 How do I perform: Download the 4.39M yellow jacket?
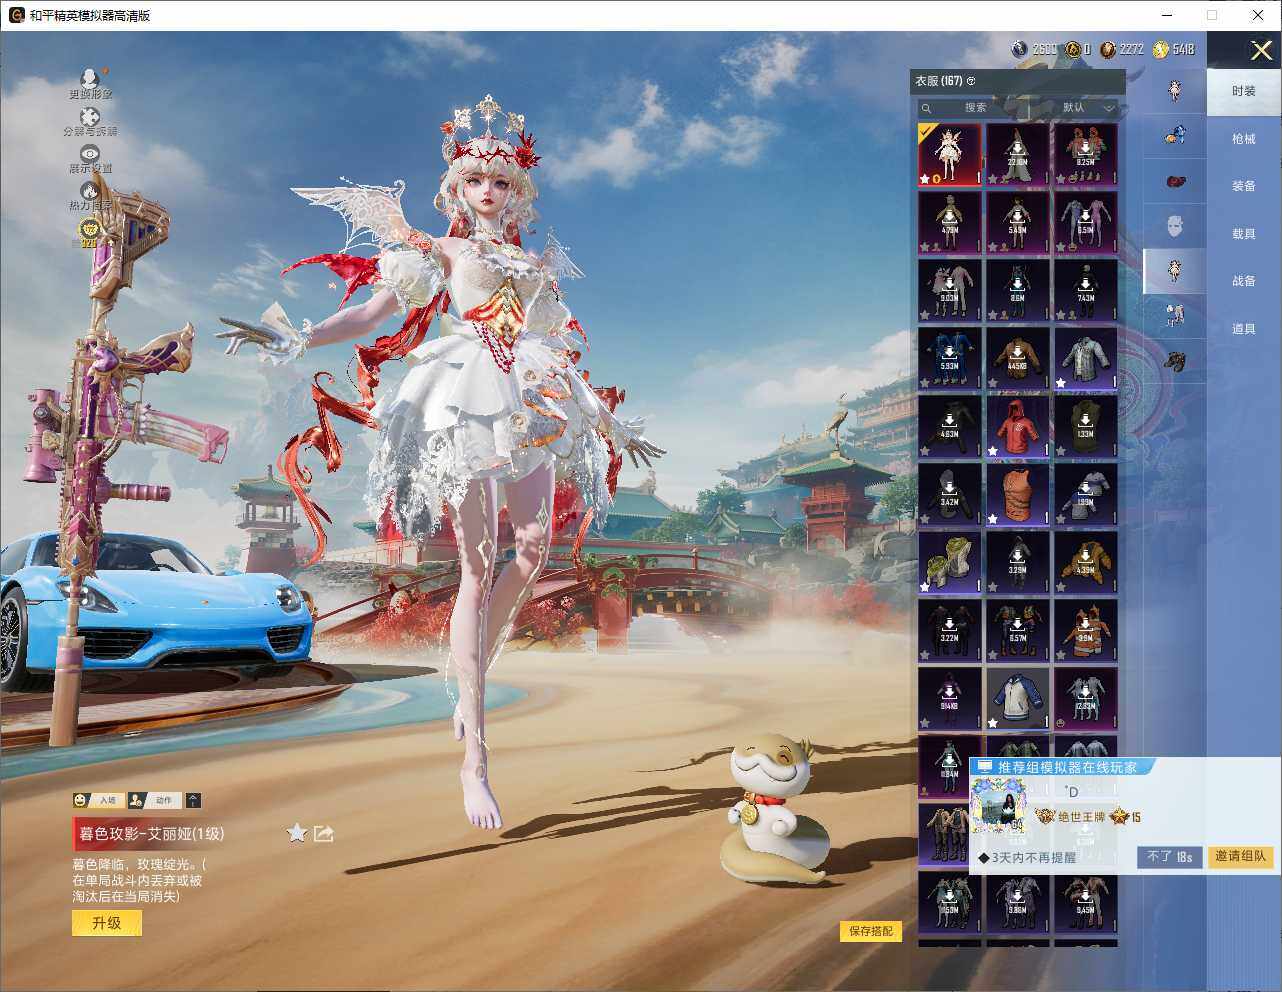pos(1085,562)
